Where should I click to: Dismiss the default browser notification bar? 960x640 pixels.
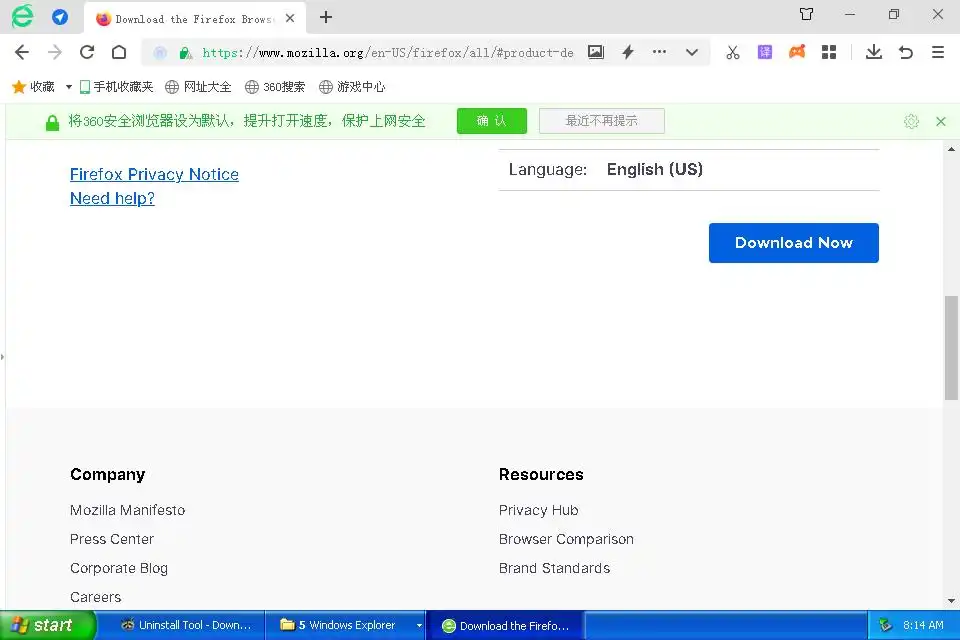point(941,121)
